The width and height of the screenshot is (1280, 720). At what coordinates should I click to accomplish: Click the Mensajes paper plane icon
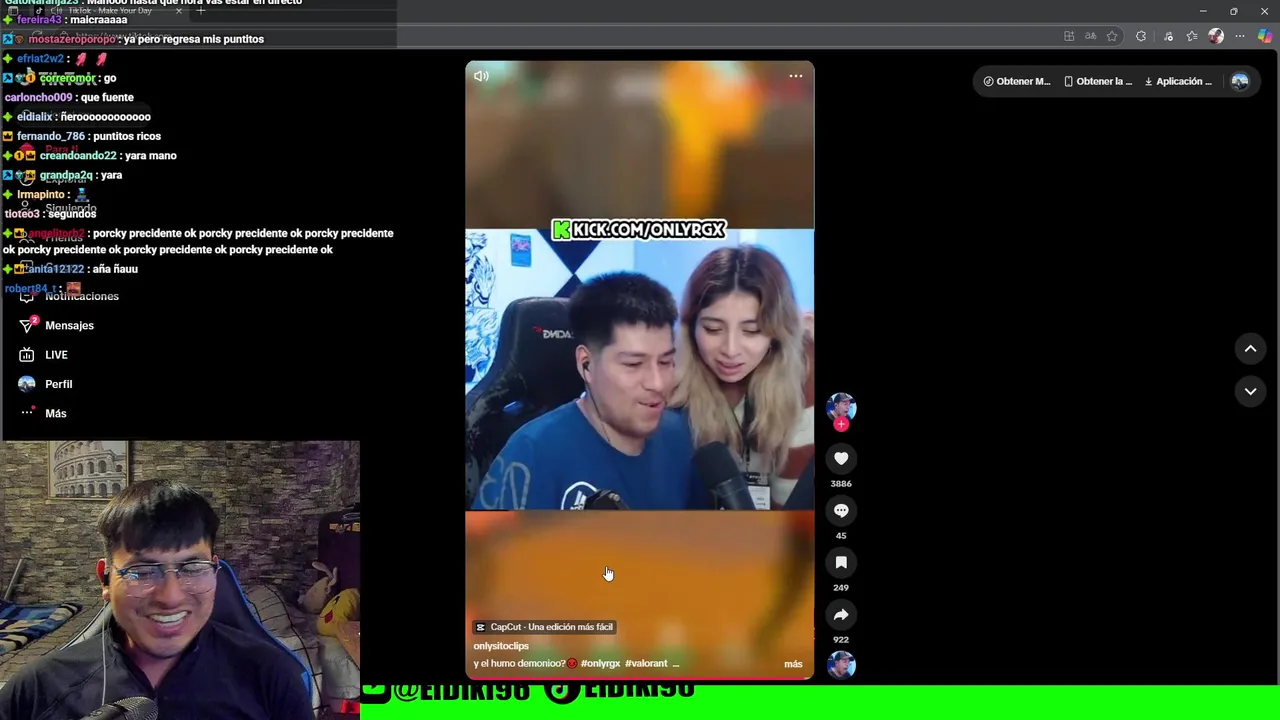[x=27, y=325]
